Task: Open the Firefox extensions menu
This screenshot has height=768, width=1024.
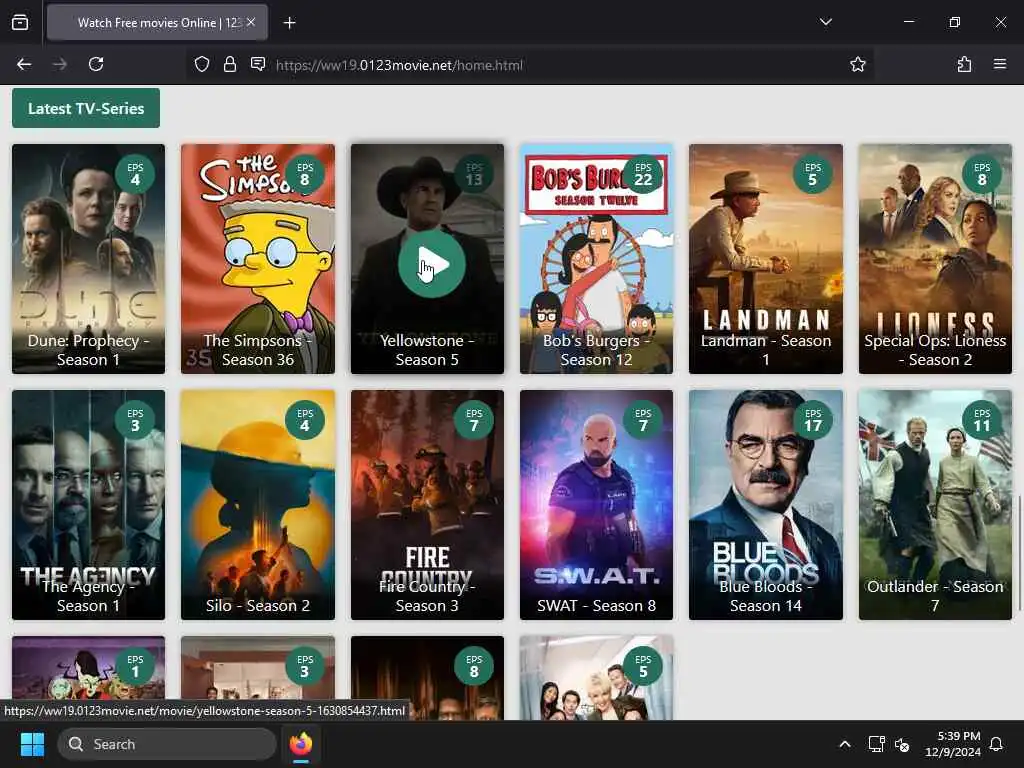Action: (x=964, y=64)
